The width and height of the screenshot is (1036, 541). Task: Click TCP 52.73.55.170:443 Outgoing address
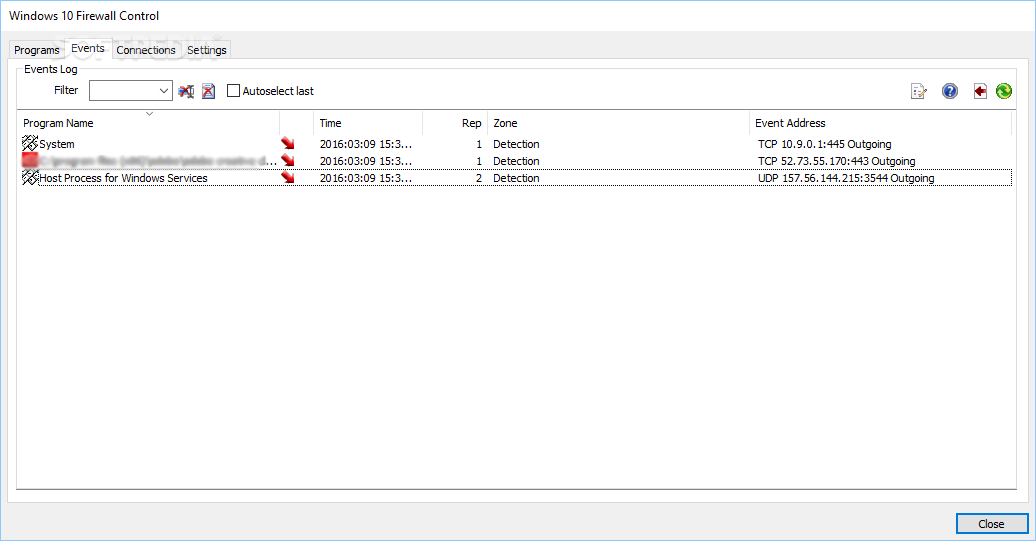[x=836, y=161]
